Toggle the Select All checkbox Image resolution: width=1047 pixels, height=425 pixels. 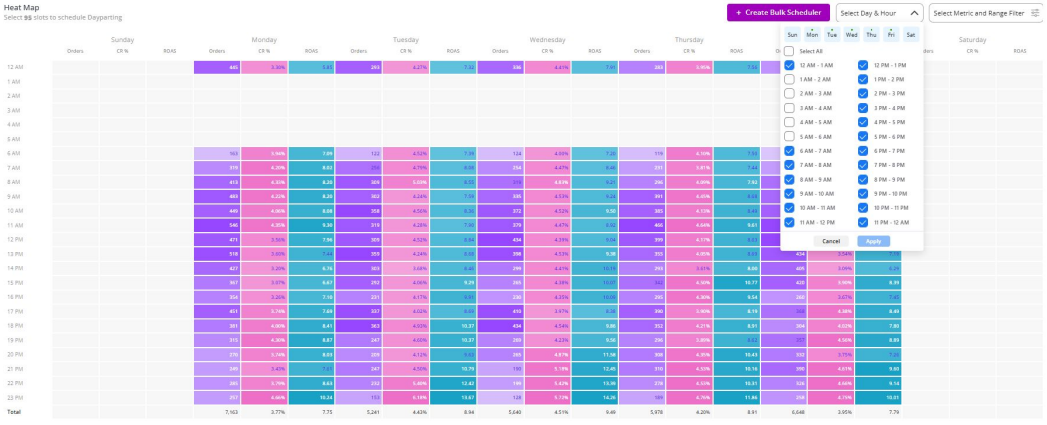click(790, 50)
